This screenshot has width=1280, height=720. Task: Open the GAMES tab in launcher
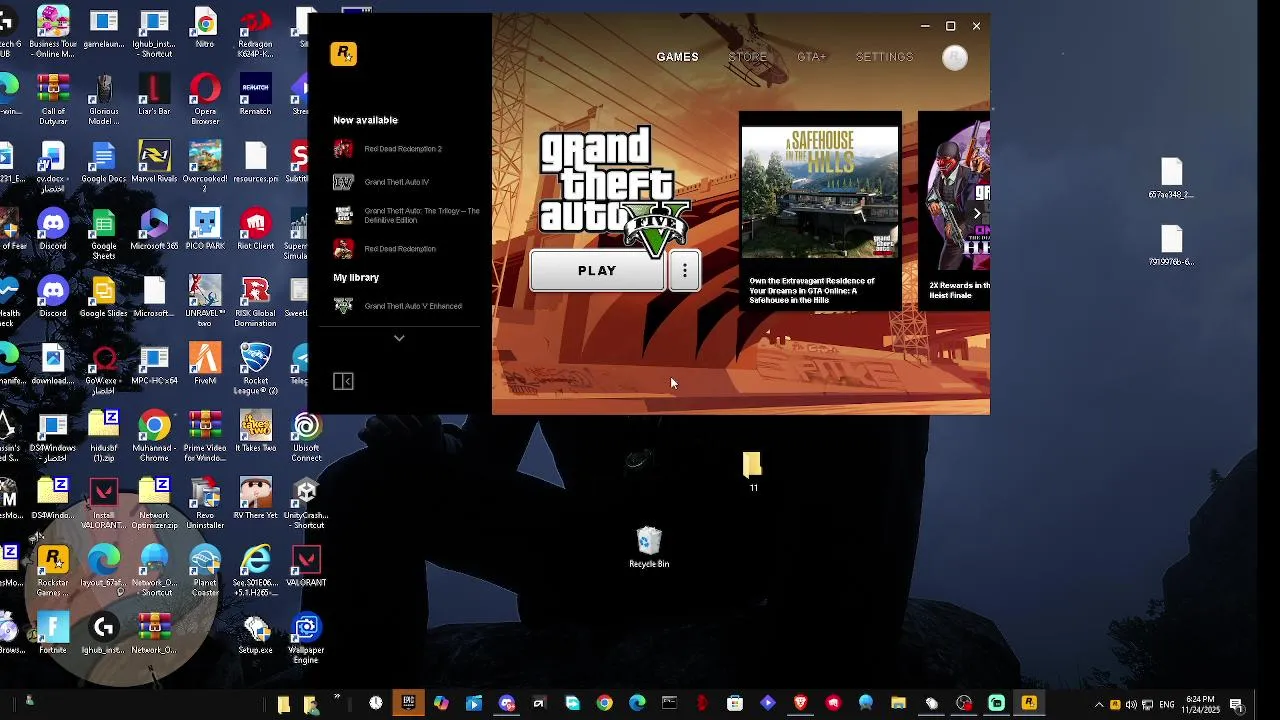coord(677,57)
